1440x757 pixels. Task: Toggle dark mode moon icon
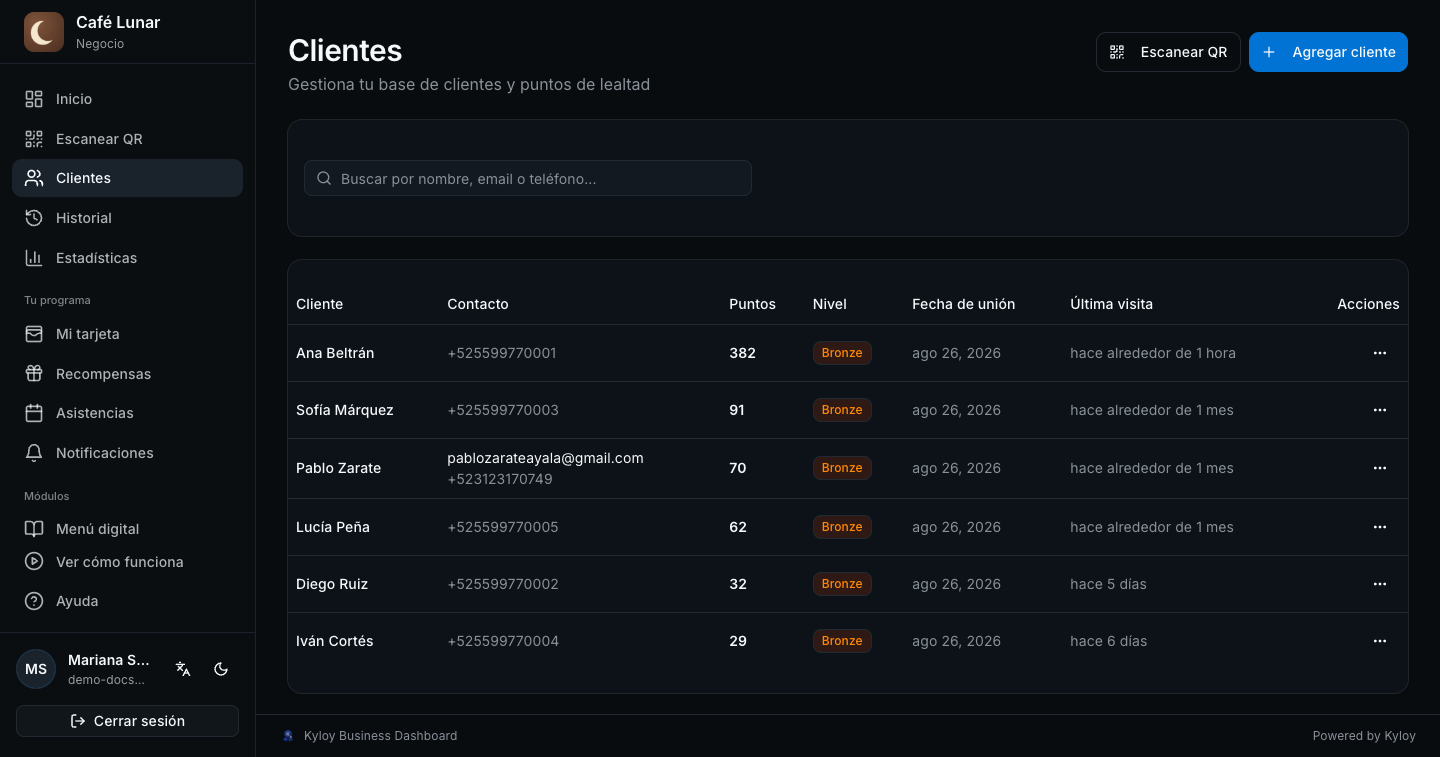(222, 669)
